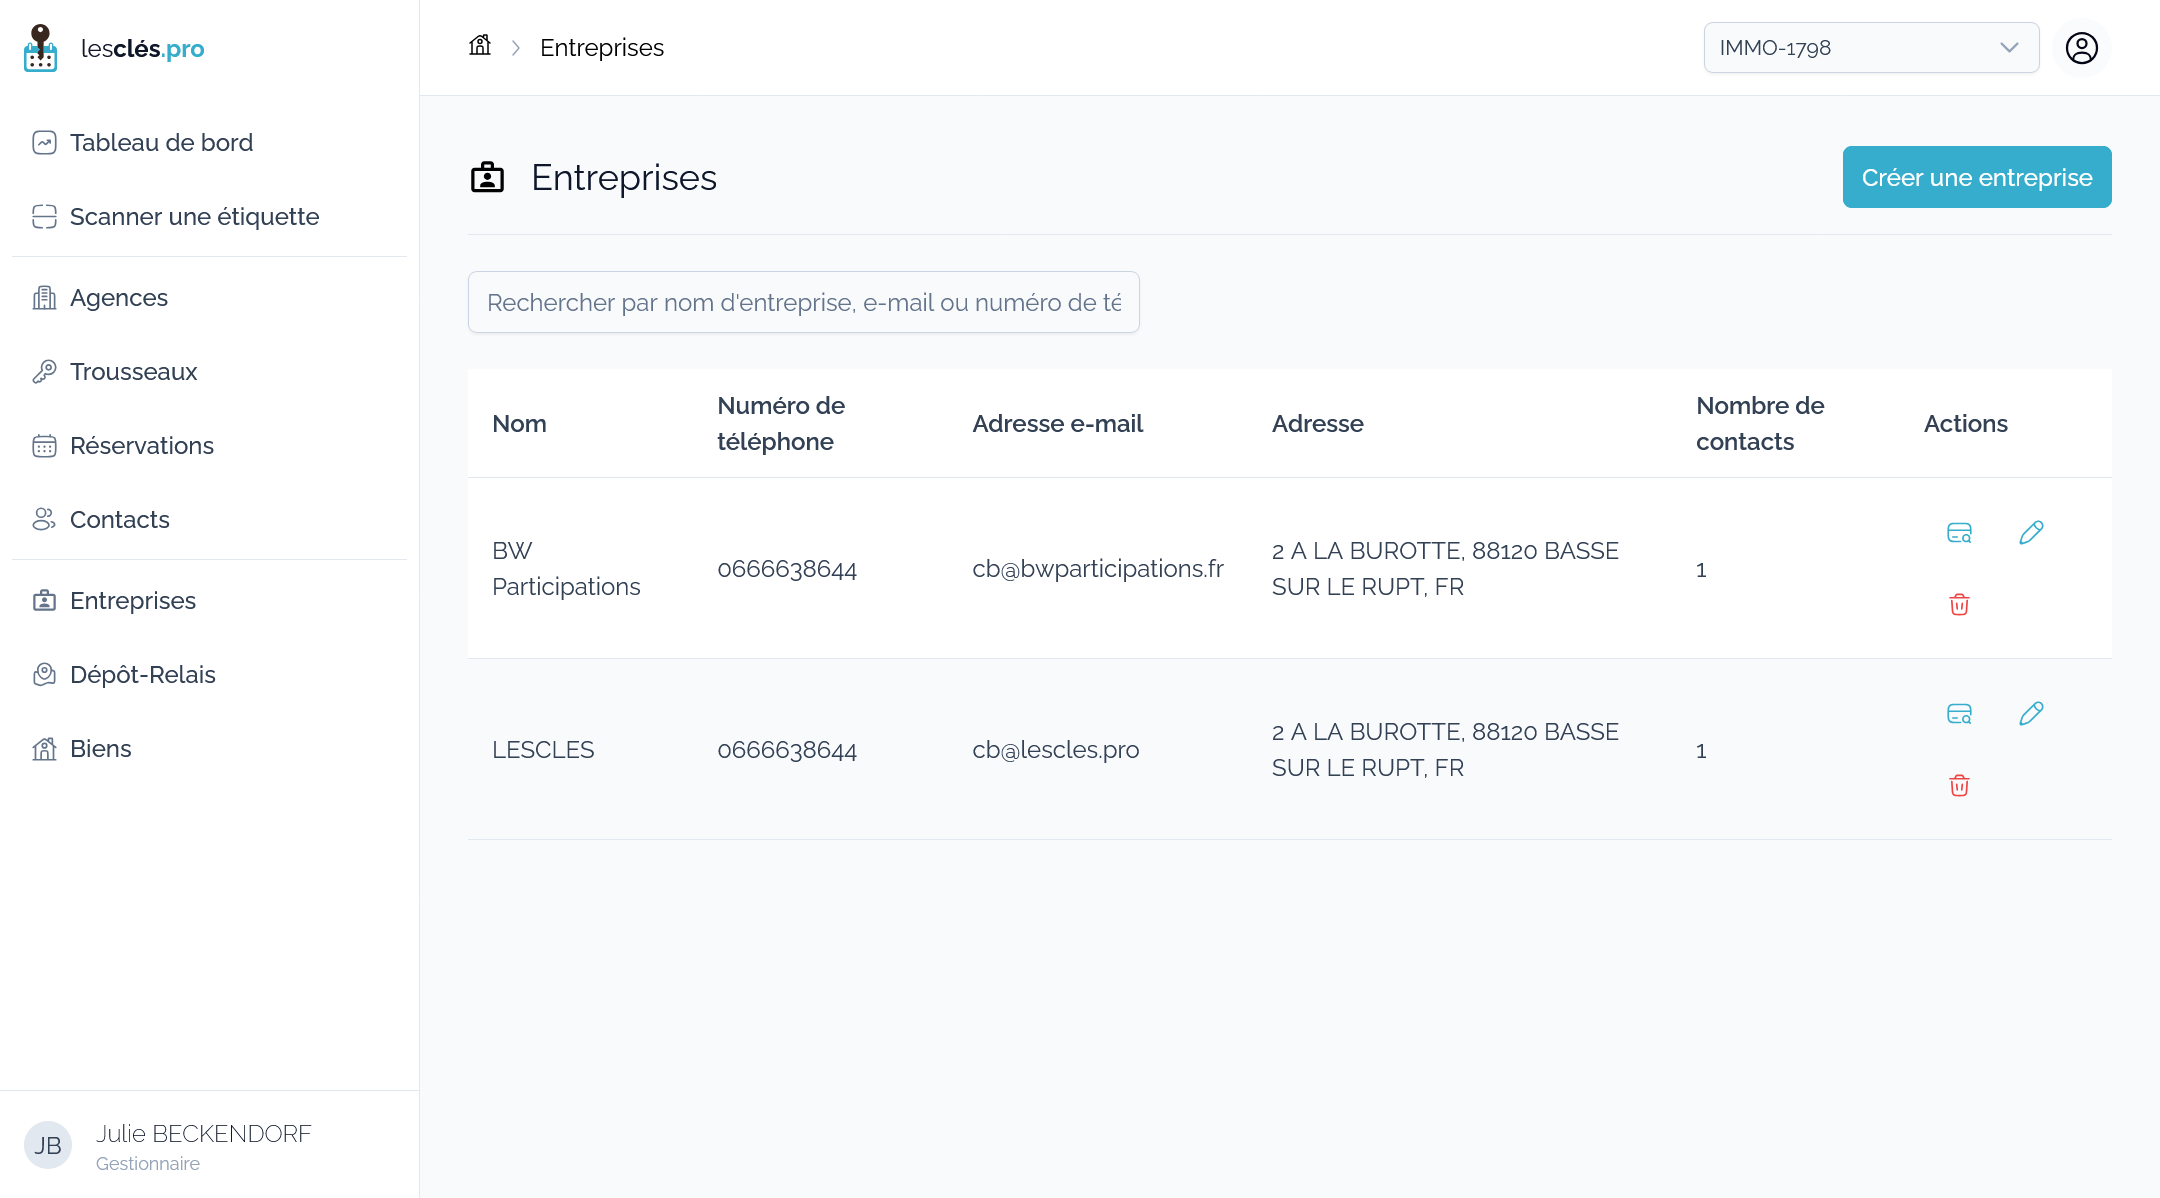Click Adresse e-mail column header
Image resolution: width=2160 pixels, height=1198 pixels.
(1057, 424)
